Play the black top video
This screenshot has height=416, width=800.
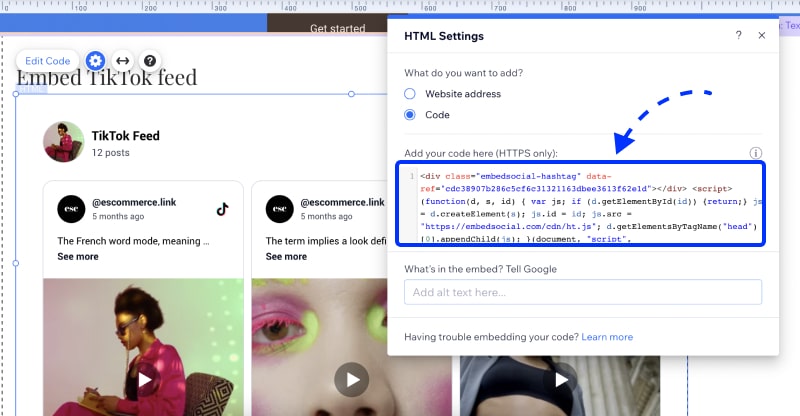[560, 379]
